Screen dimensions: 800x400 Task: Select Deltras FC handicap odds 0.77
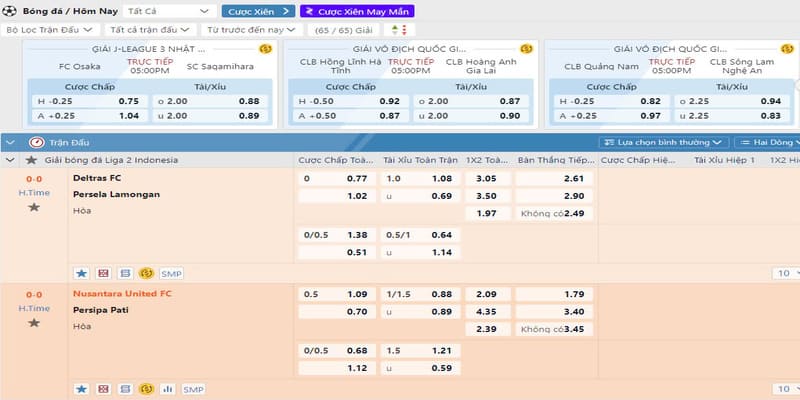click(337, 179)
